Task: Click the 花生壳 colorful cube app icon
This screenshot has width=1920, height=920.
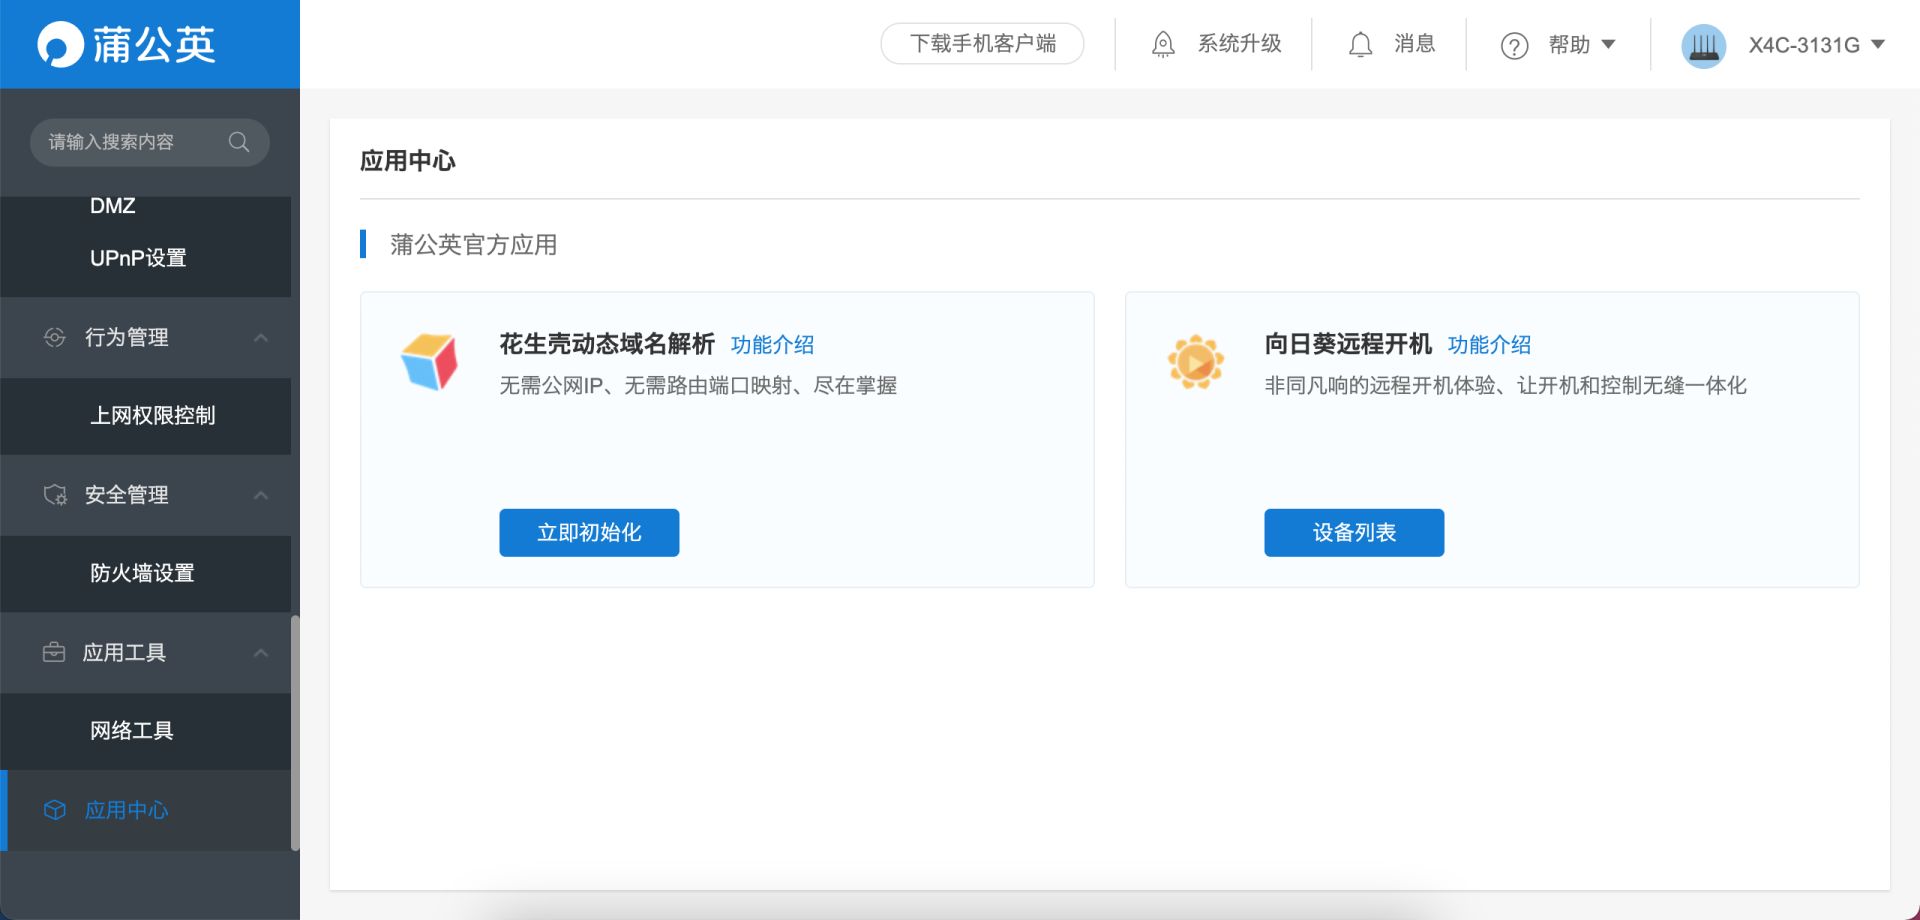Action: pos(429,361)
